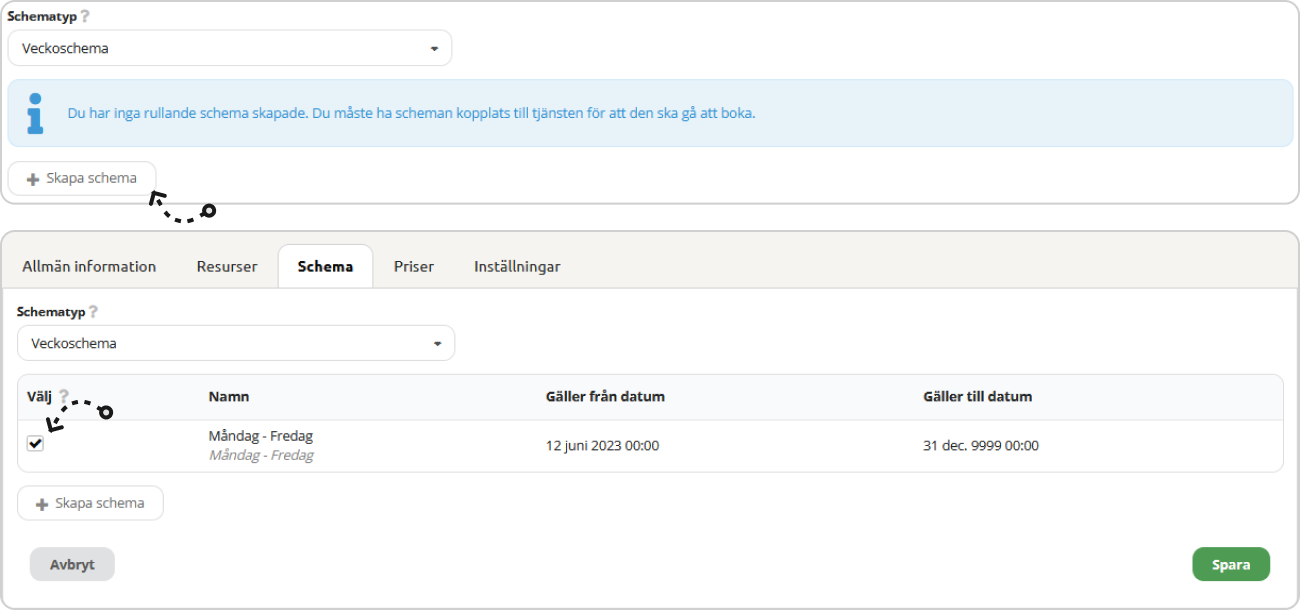This screenshot has width=1300, height=610.
Task: Open the Inställningar tab
Action: [517, 267]
